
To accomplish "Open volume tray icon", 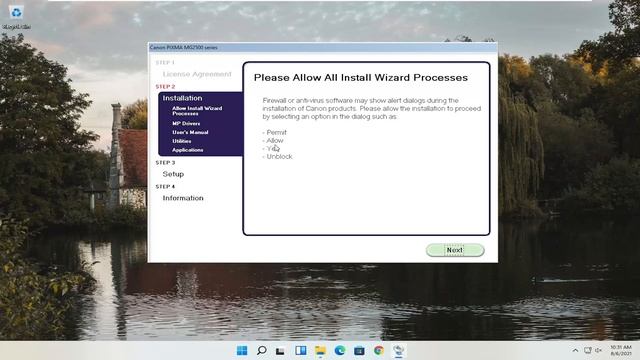I will tap(598, 351).
